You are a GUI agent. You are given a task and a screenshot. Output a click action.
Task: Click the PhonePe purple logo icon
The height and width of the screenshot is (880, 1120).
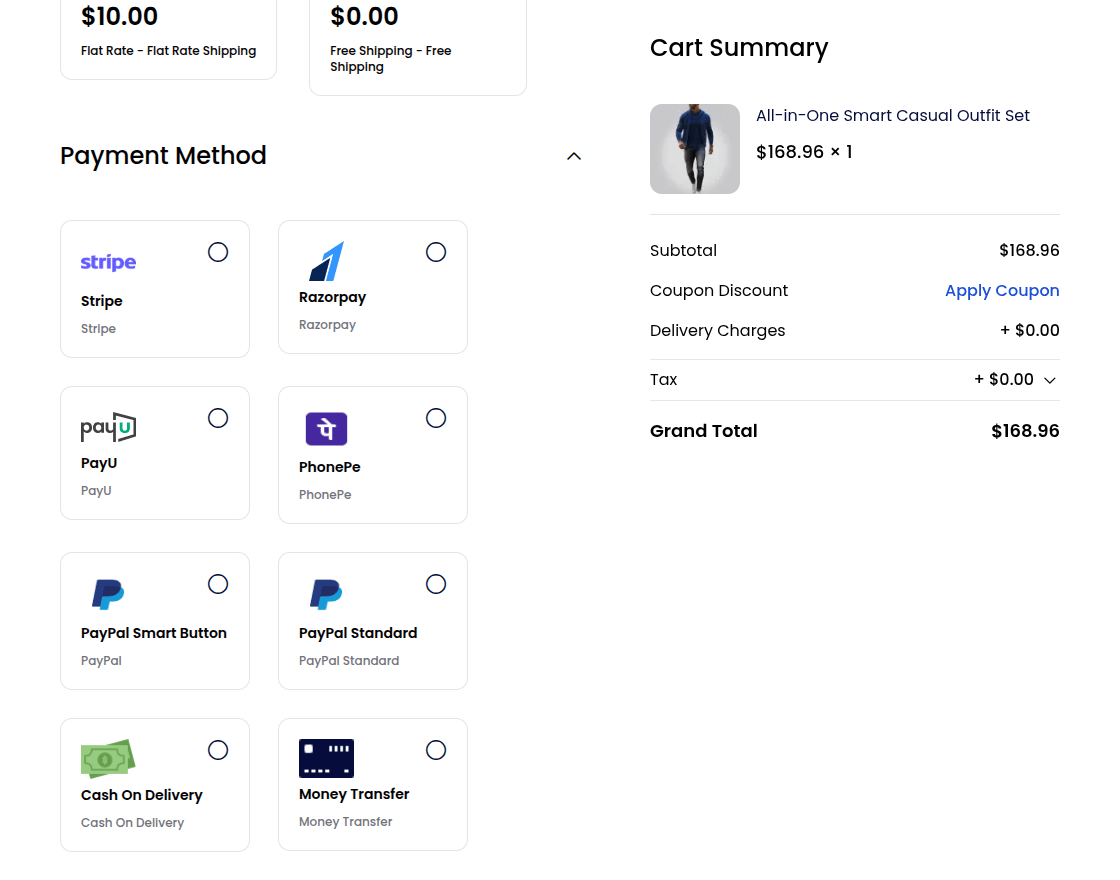[326, 429]
